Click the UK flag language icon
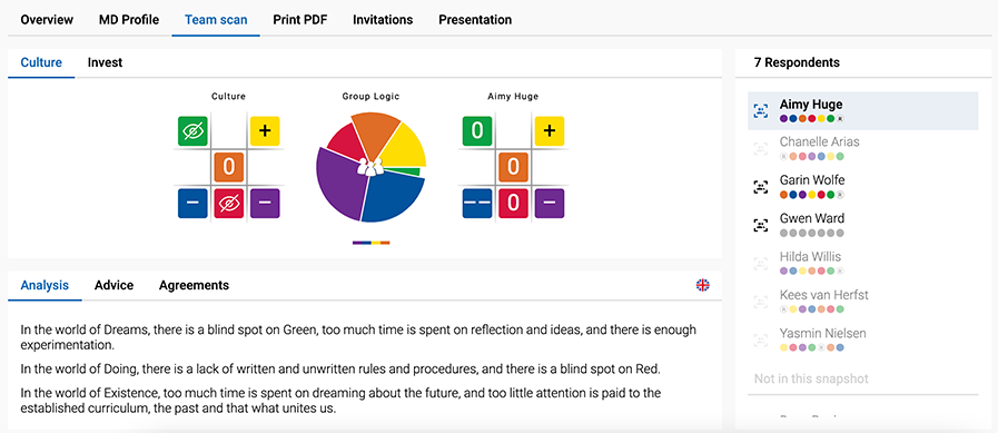The image size is (998, 433). (x=703, y=285)
